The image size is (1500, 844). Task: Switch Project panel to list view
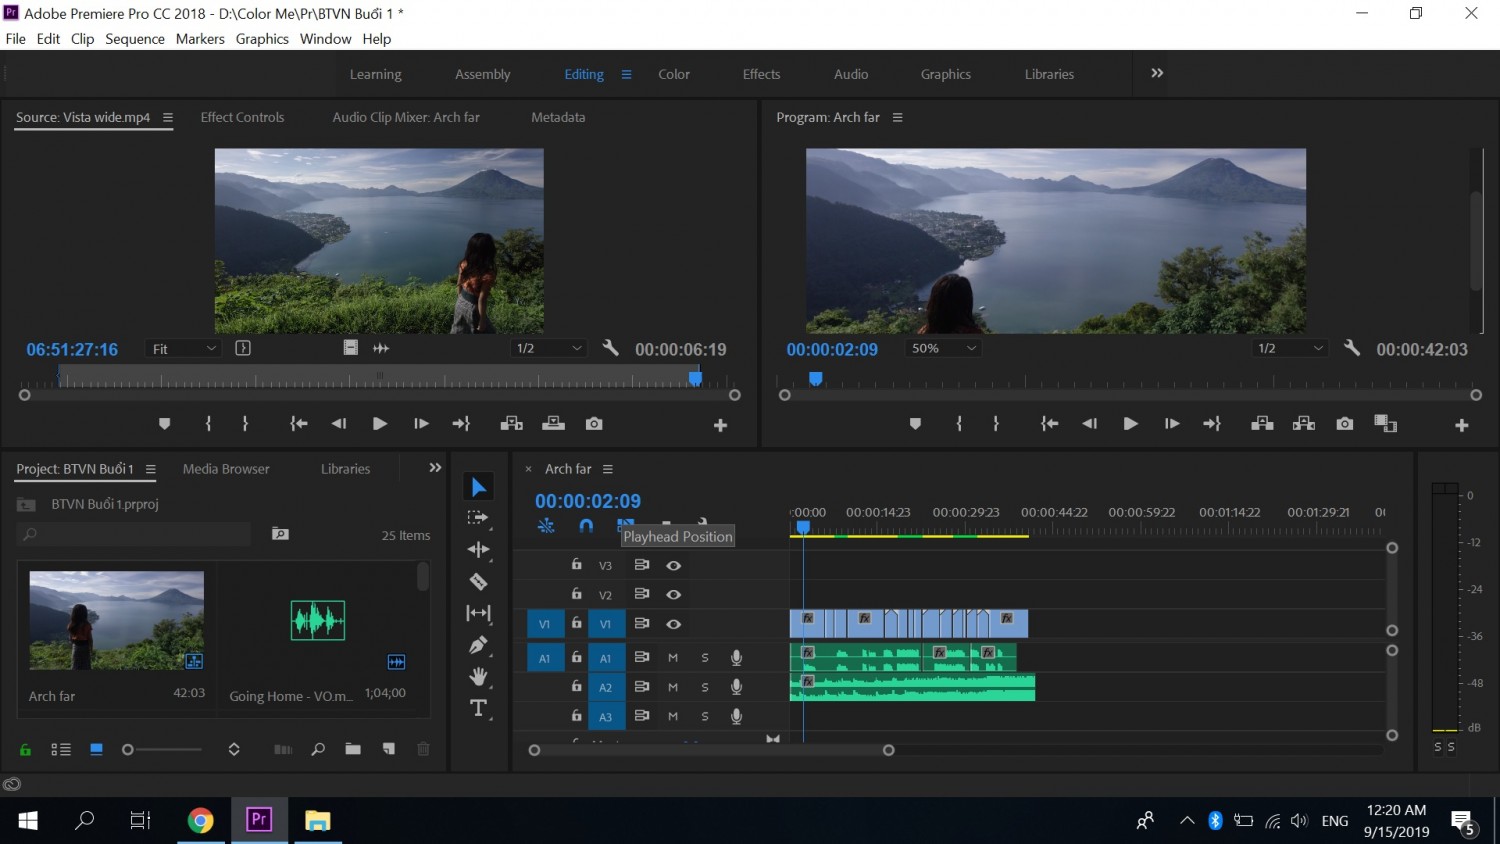click(61, 749)
